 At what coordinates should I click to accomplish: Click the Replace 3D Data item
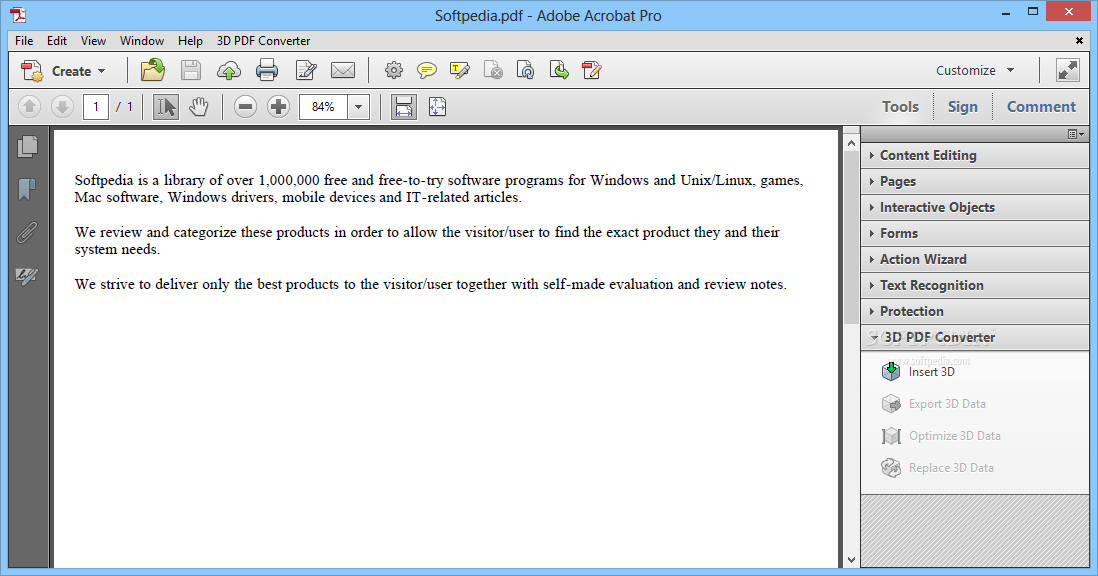pyautogui.click(x=938, y=468)
